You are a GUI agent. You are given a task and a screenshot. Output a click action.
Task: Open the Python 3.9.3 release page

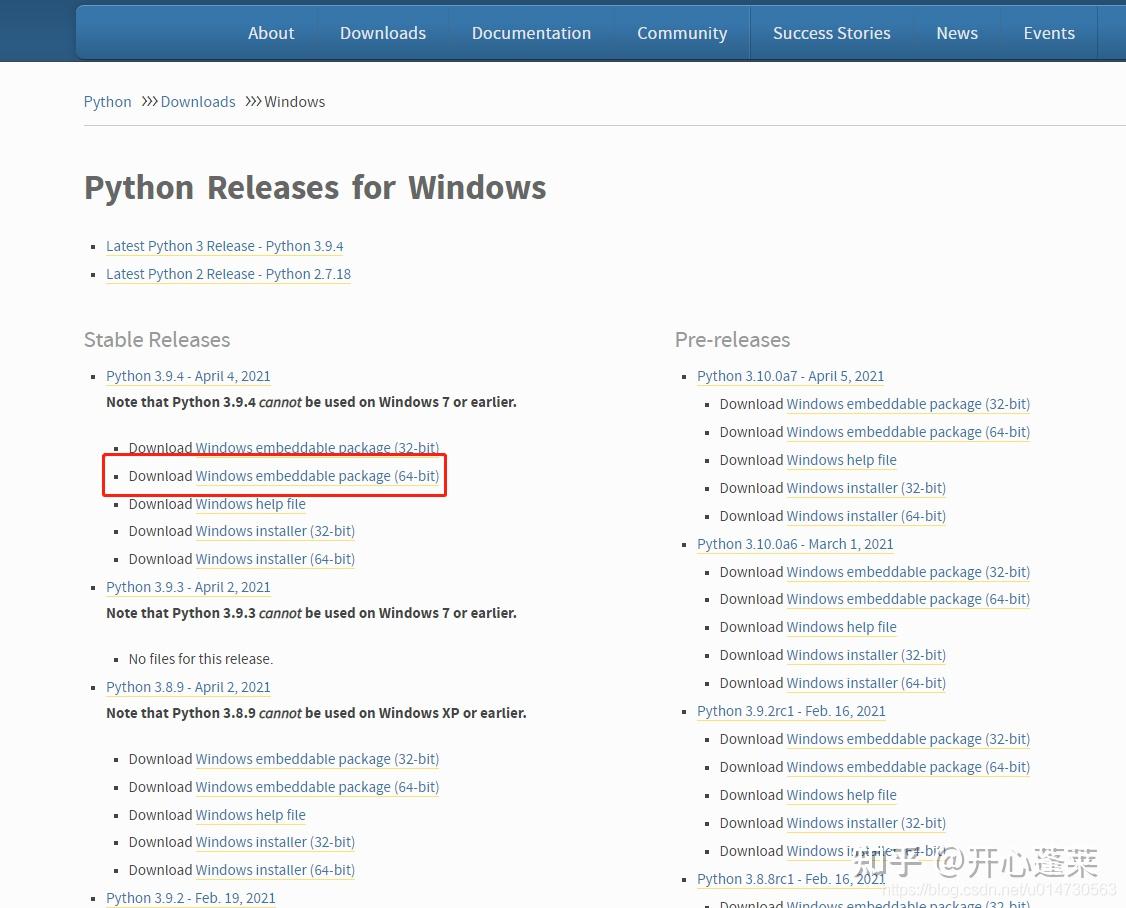[x=188, y=587]
